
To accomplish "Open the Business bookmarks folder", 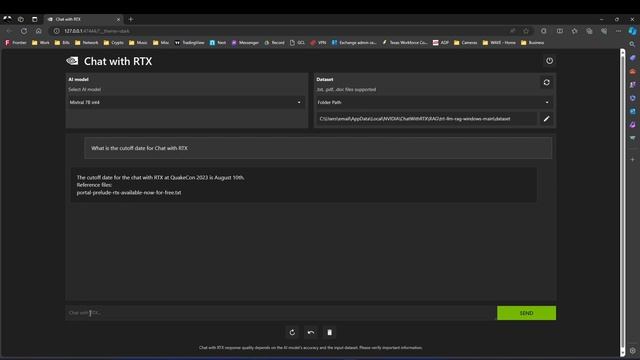I will pyautogui.click(x=533, y=42).
